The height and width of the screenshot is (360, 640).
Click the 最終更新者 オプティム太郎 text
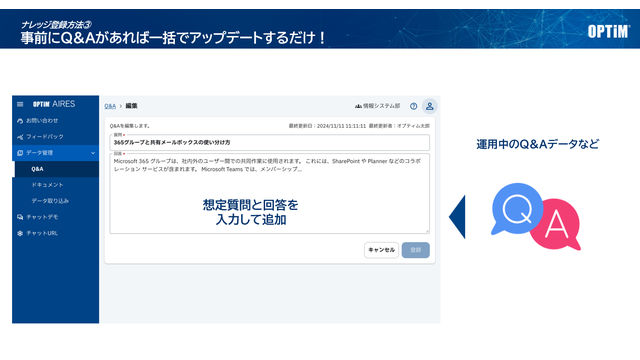tap(399, 126)
